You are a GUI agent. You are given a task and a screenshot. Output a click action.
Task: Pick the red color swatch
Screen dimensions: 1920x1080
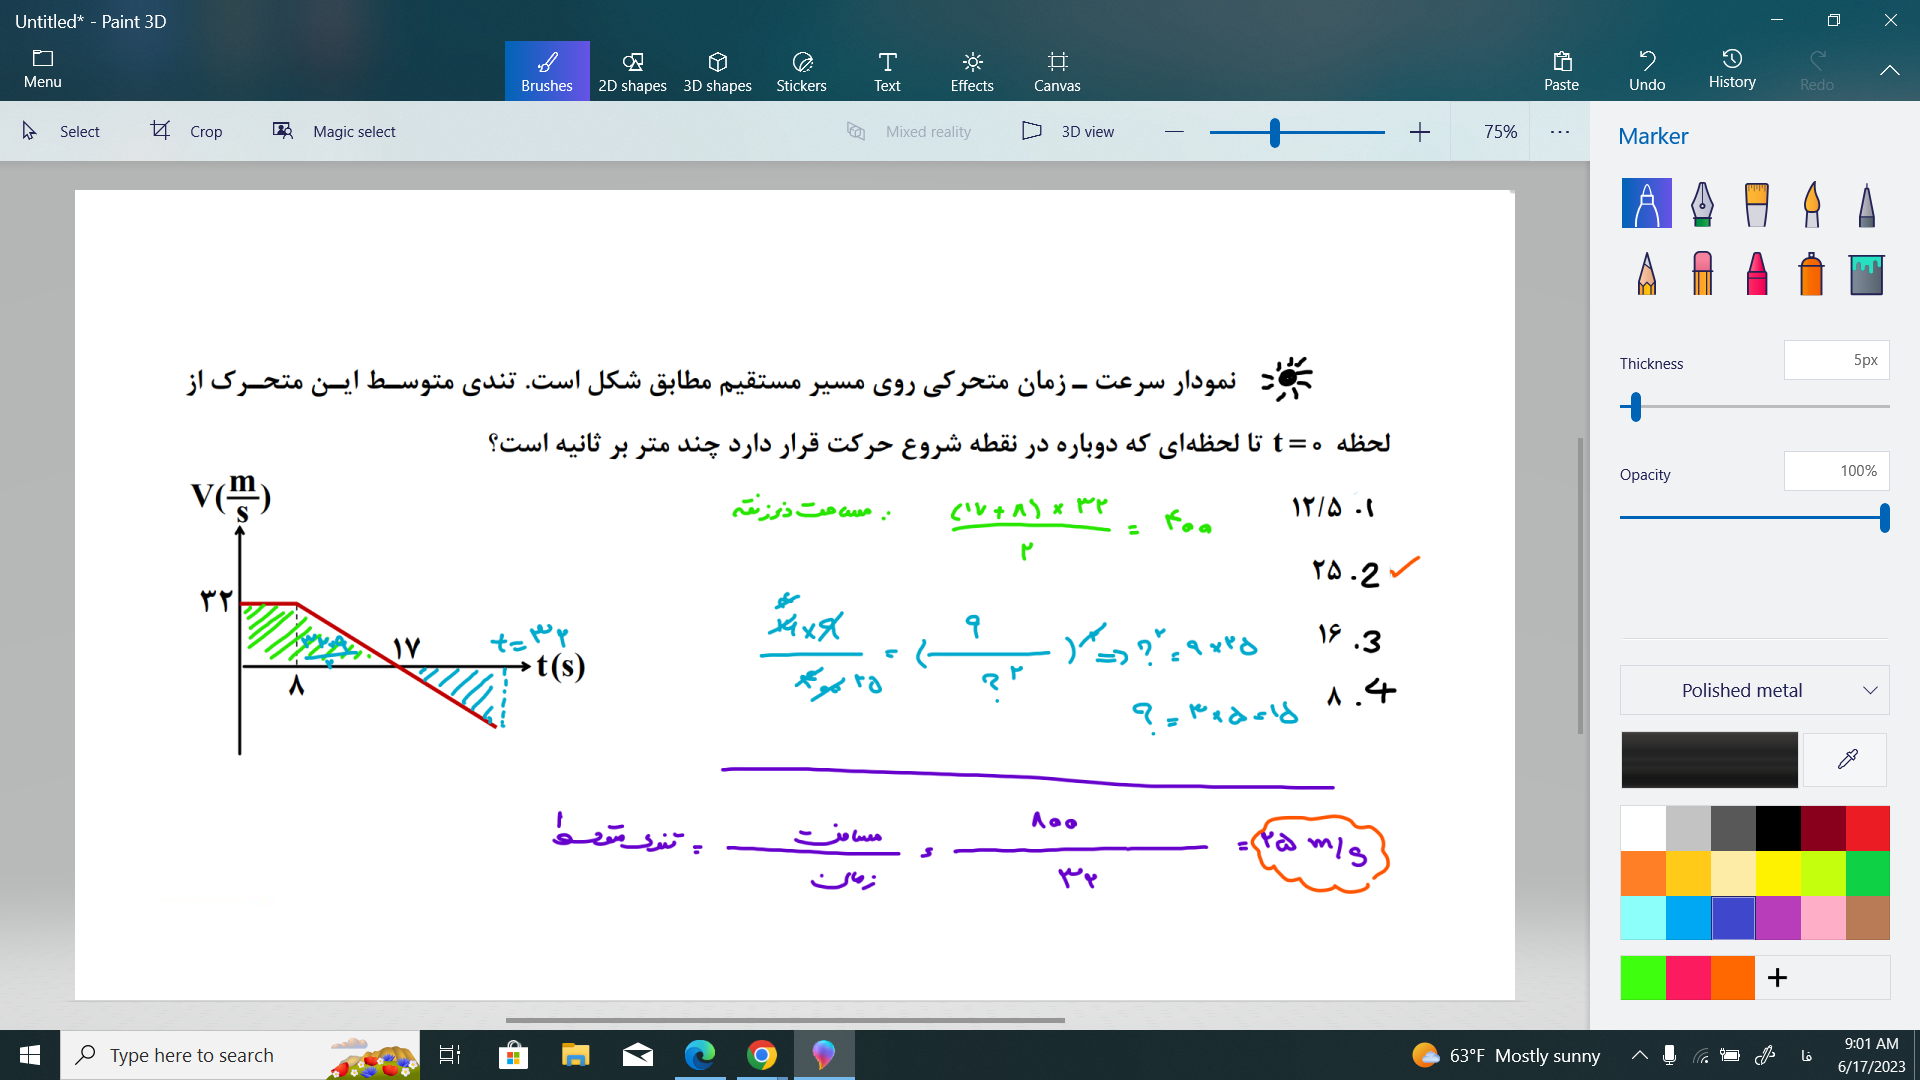pyautogui.click(x=1867, y=828)
